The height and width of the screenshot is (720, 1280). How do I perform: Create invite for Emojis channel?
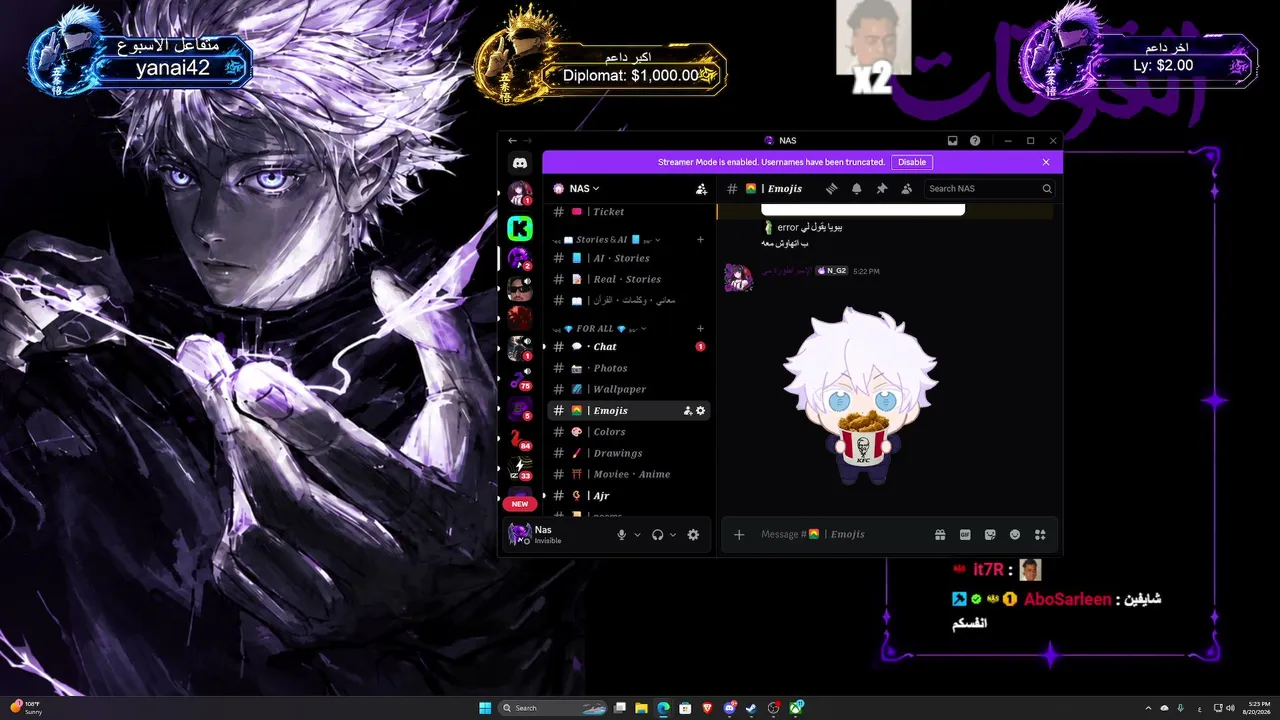click(x=688, y=411)
